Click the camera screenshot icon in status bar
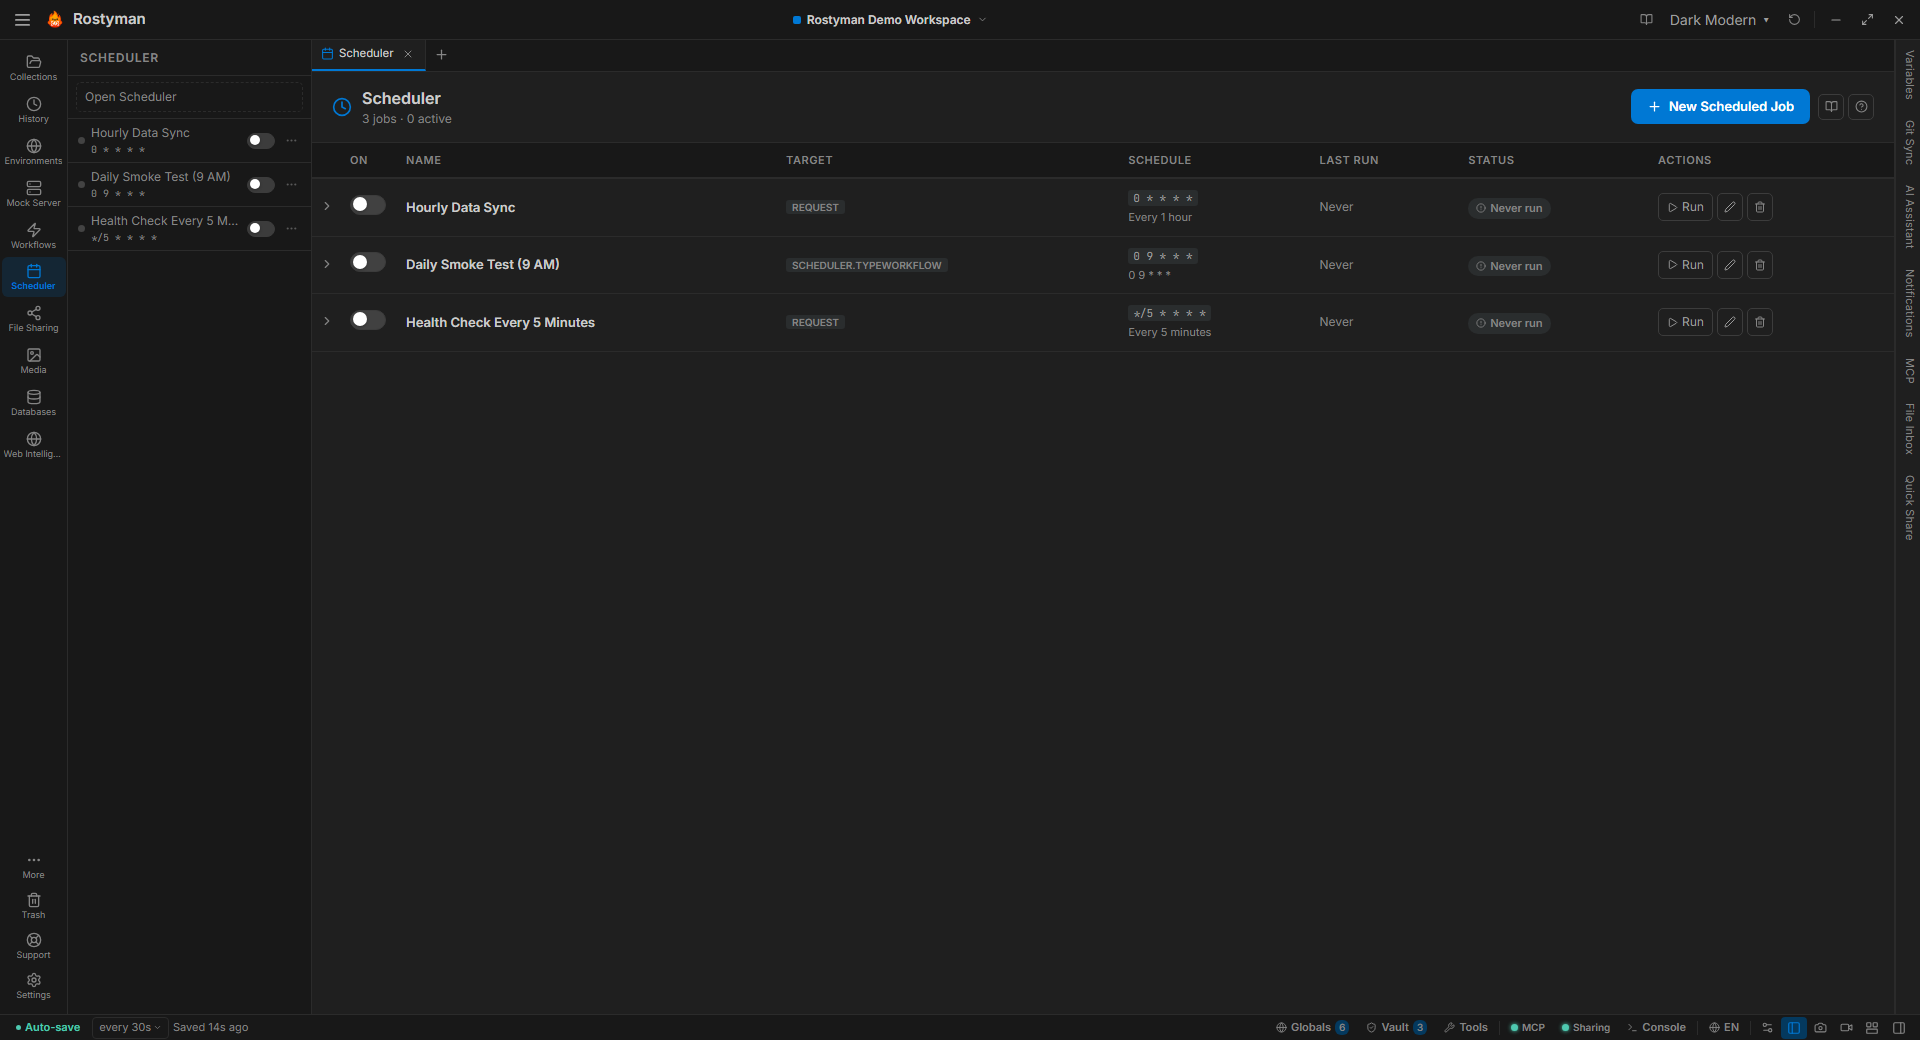1920x1040 pixels. [x=1820, y=1028]
